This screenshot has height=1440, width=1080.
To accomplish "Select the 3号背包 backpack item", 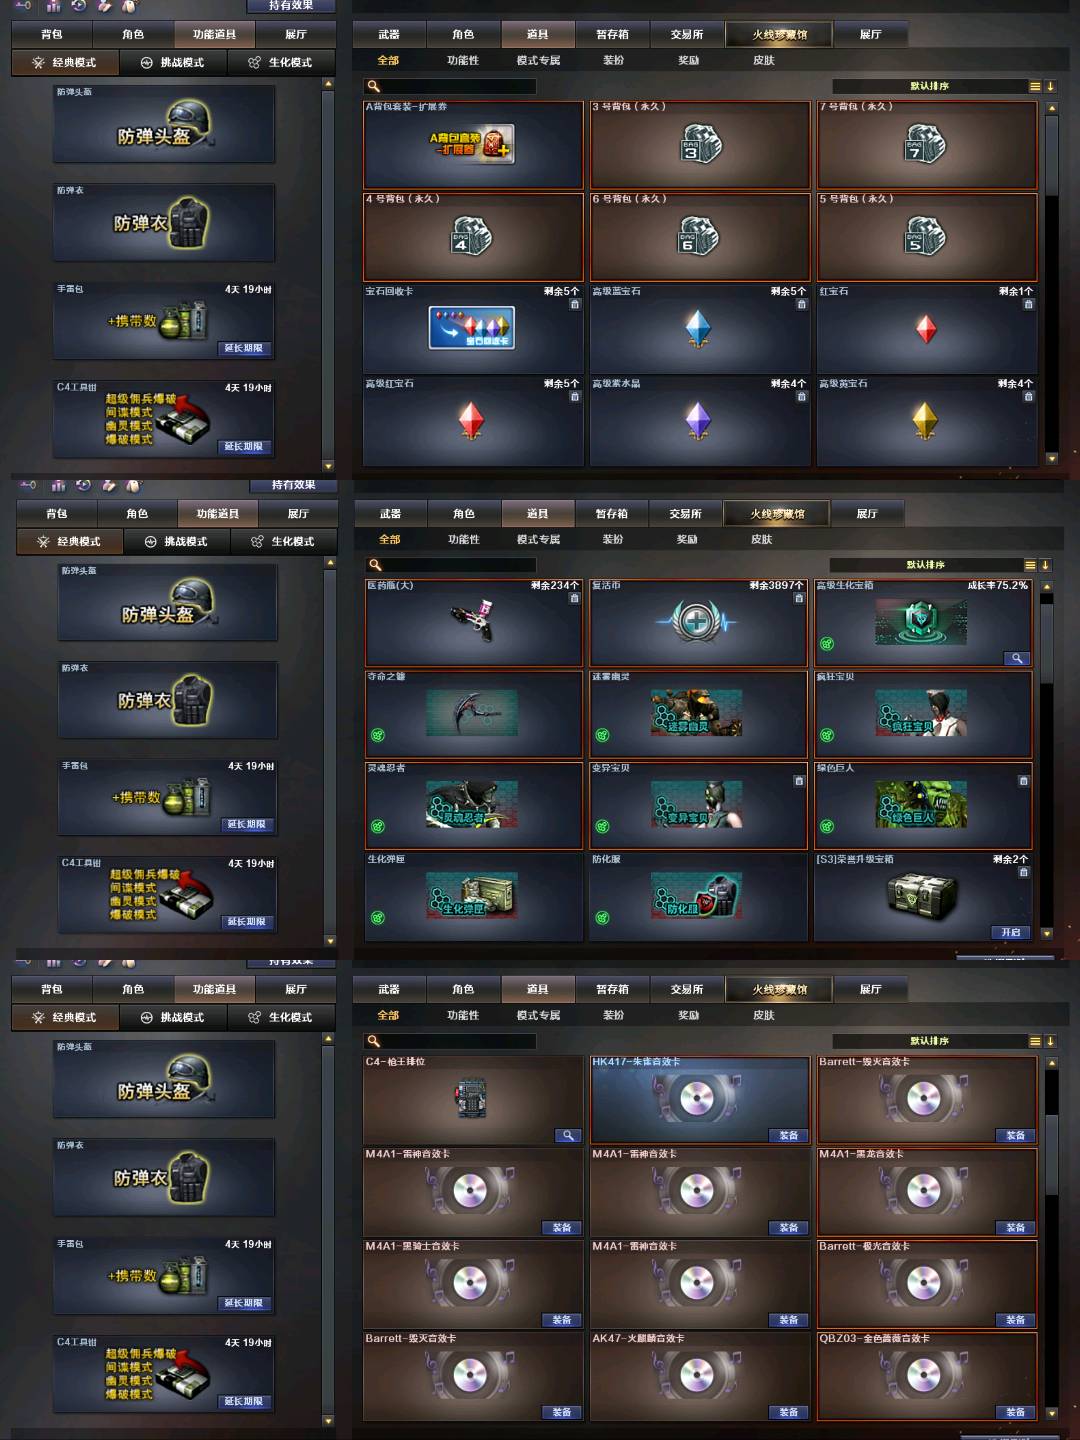I will coord(700,145).
